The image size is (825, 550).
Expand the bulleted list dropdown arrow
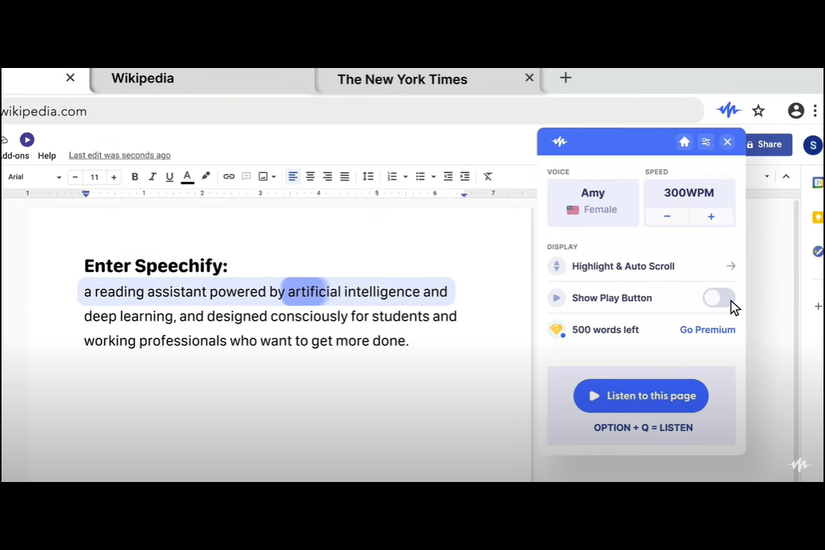pyautogui.click(x=434, y=177)
